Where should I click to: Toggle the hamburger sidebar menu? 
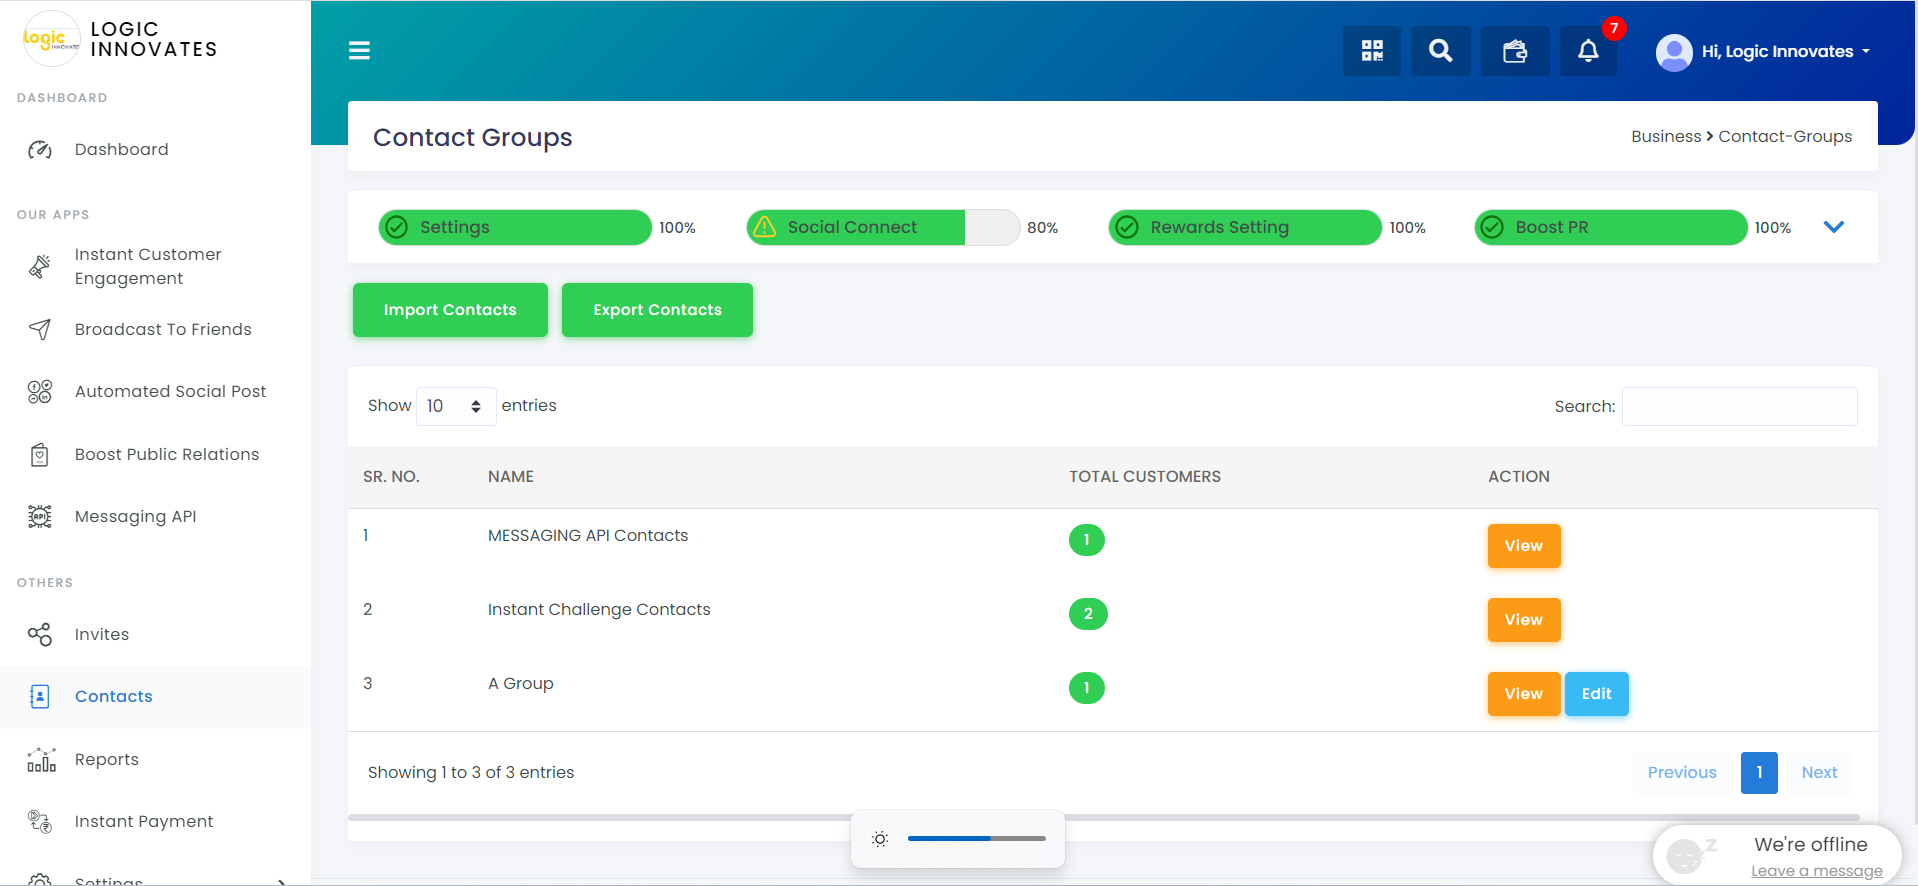pos(359,50)
